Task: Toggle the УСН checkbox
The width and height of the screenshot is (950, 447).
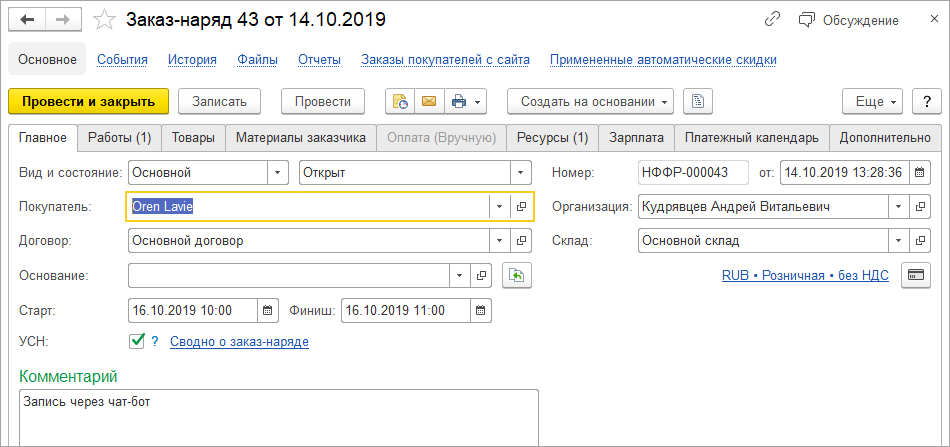Action: [x=138, y=342]
